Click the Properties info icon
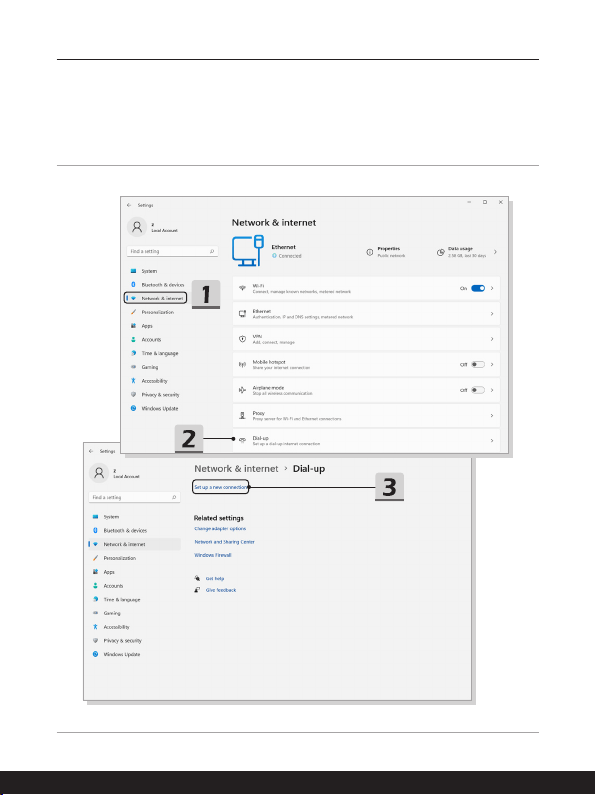This screenshot has width=596, height=795. 370,252
